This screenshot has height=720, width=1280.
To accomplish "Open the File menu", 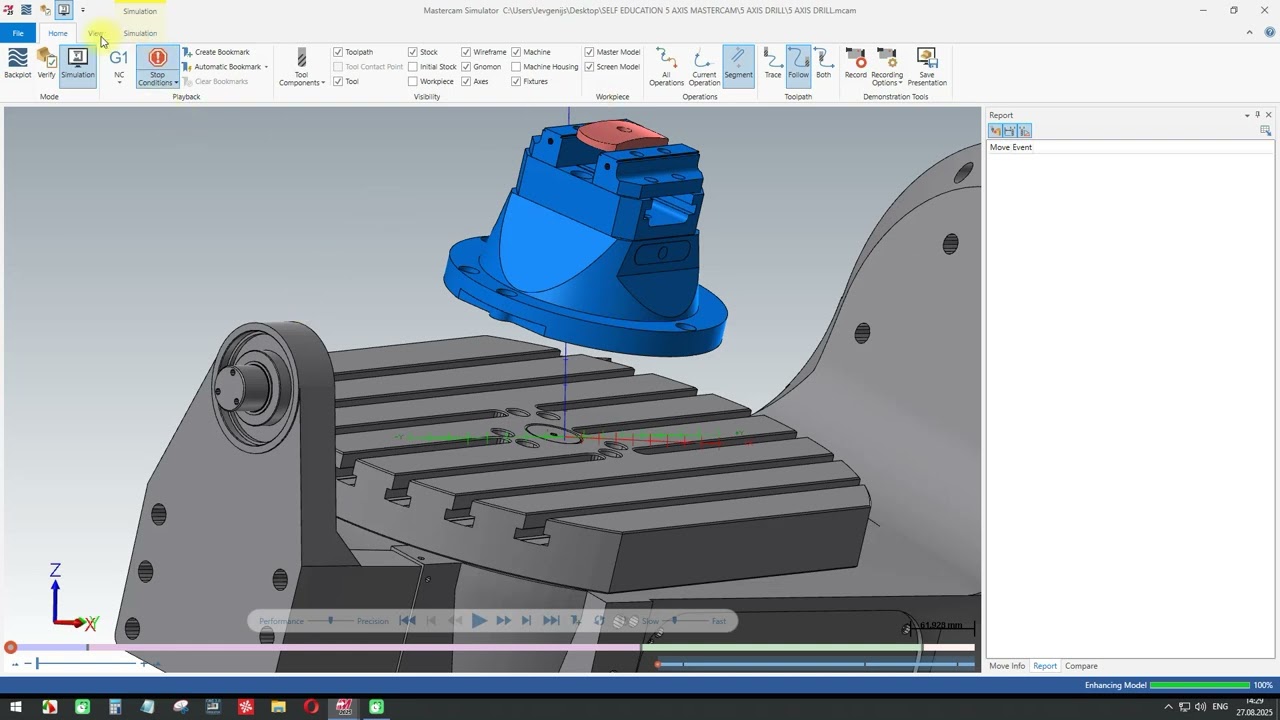I will coord(18,33).
